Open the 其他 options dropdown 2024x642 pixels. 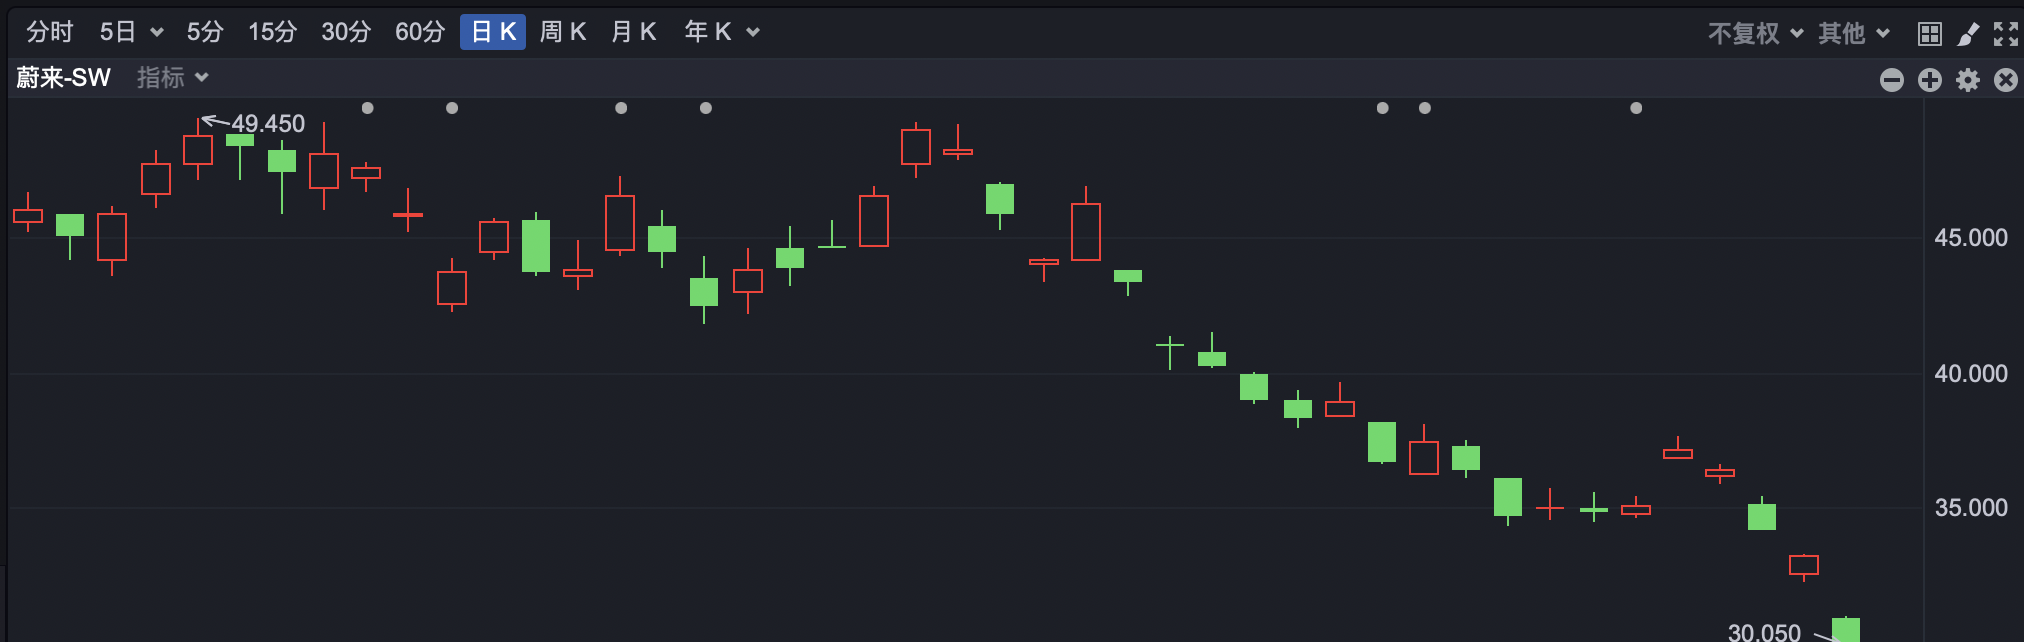[x=1854, y=33]
